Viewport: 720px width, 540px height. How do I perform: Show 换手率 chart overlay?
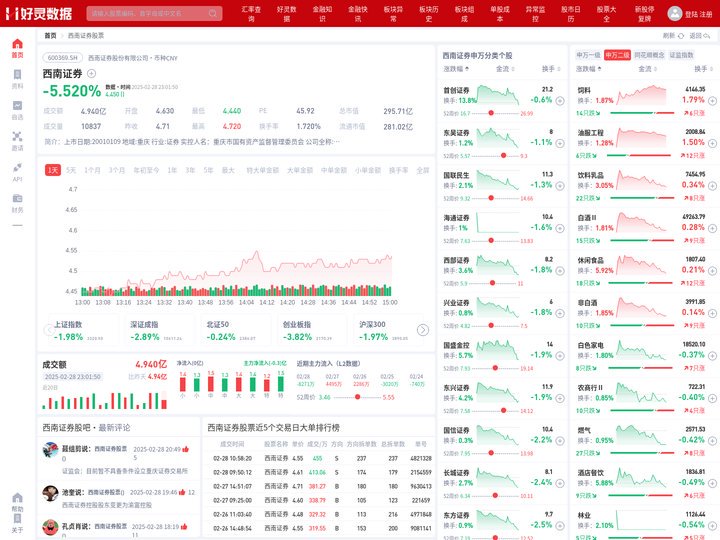click(399, 170)
